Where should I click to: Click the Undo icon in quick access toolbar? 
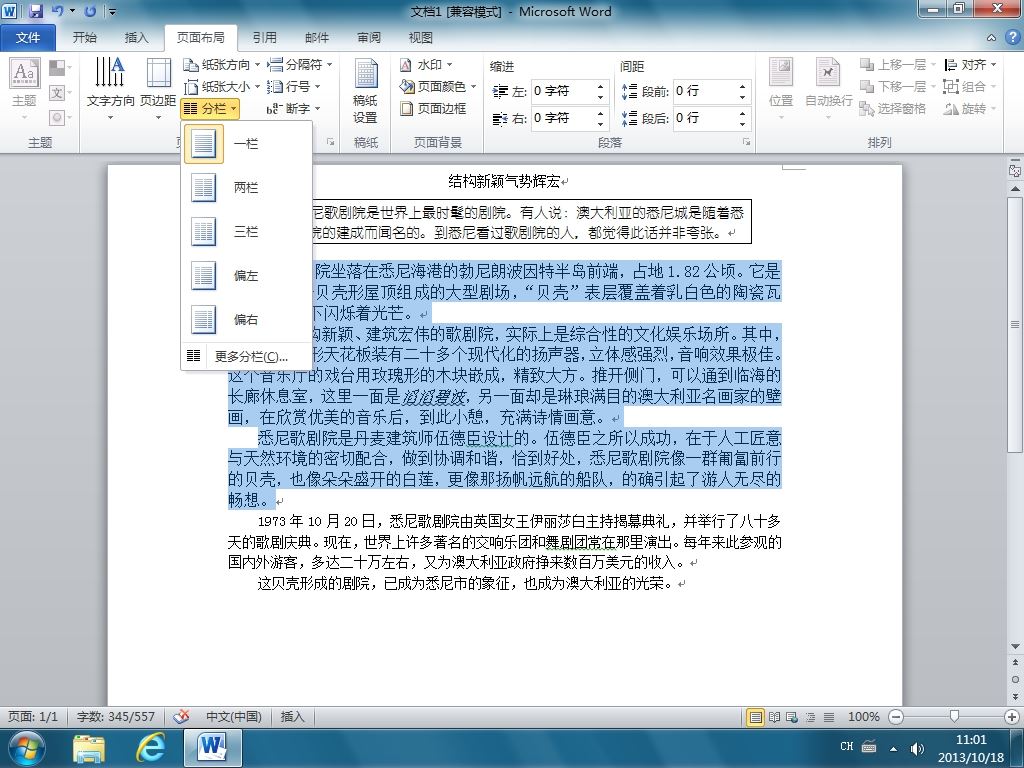pos(57,11)
